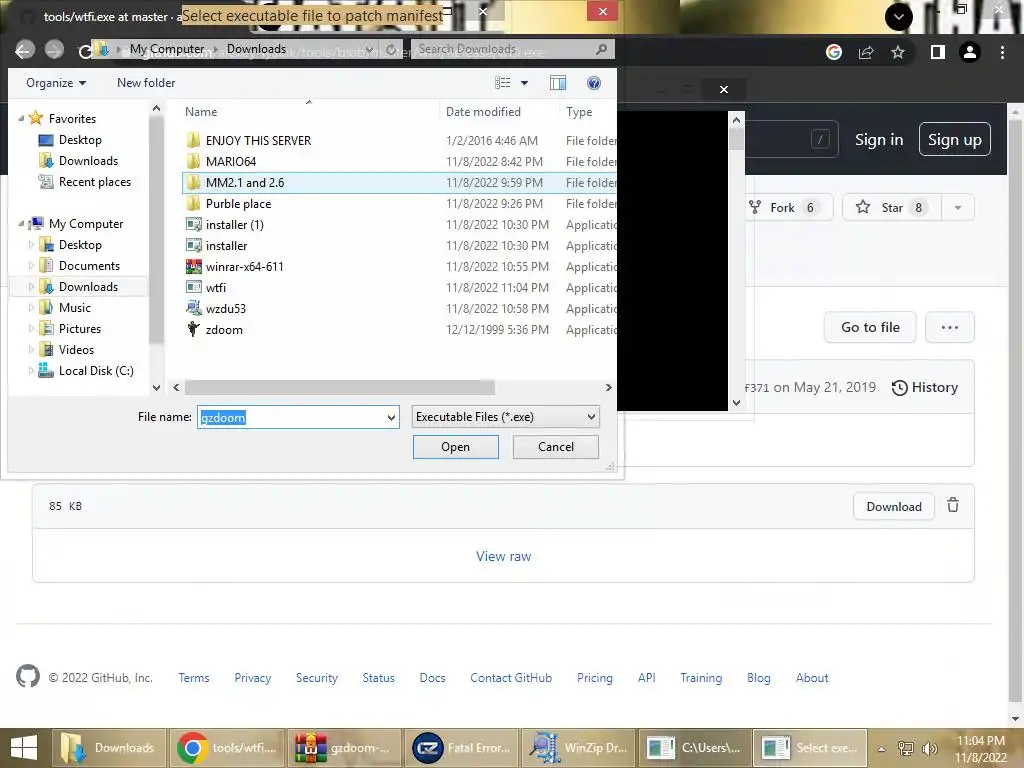Screen dimensions: 1024x768
Task: Select Videos in the navigation tree
Action: pos(67,349)
